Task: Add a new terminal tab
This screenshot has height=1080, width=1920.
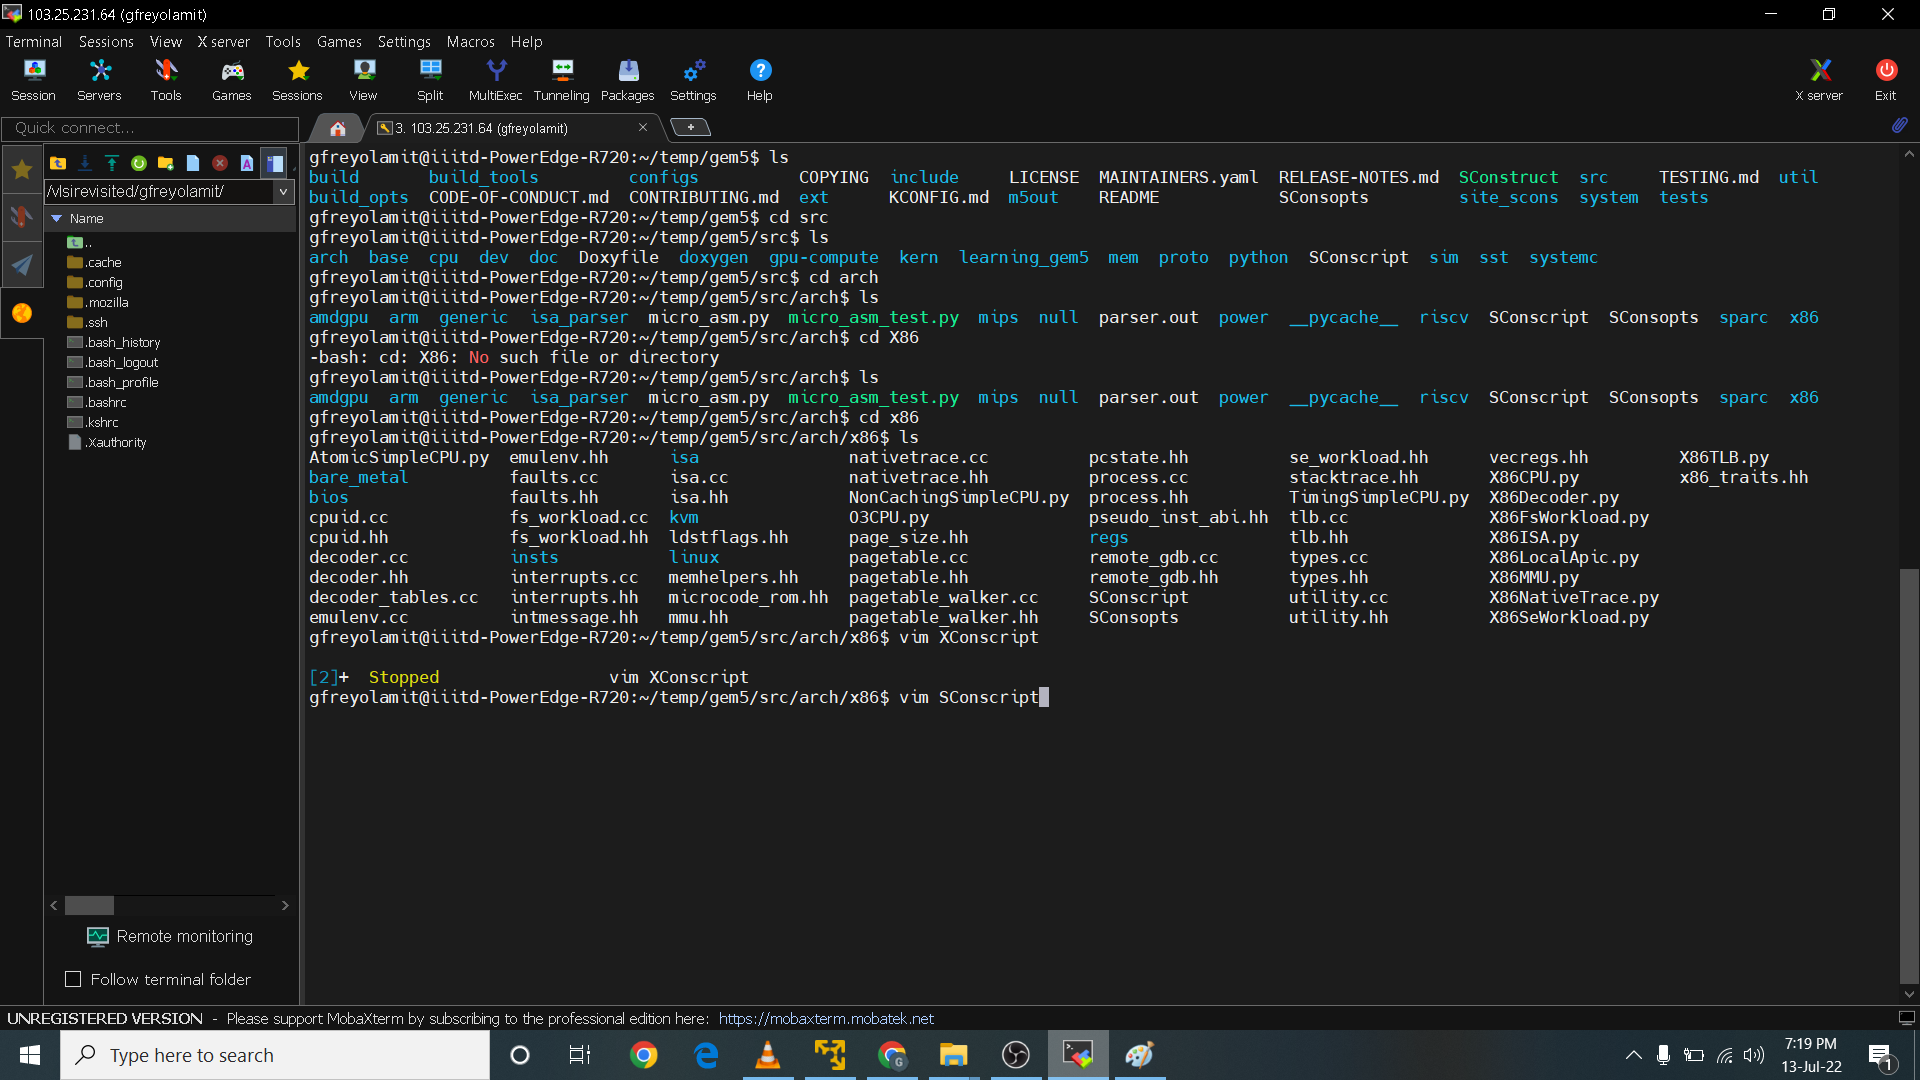Action: pos(690,127)
